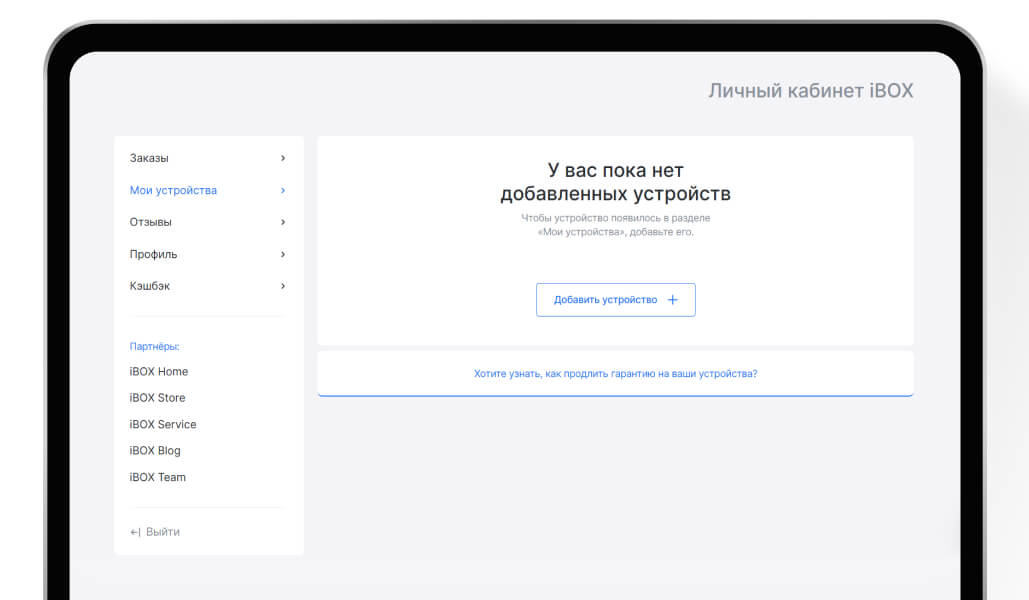The width and height of the screenshot is (1029, 600).
Task: Click the chevron next to Заказы
Action: tap(283, 158)
